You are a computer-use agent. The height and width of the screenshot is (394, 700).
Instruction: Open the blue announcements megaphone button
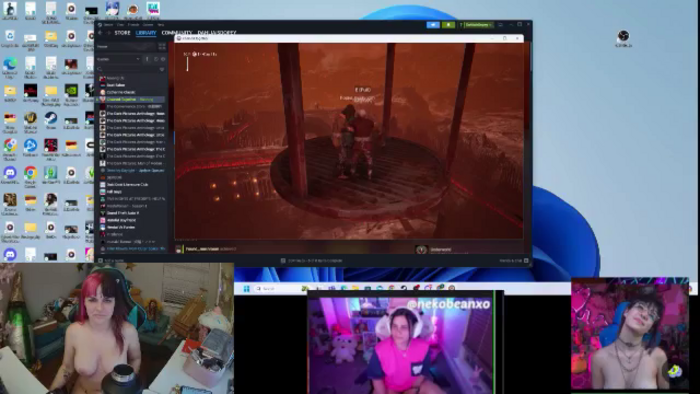click(x=433, y=25)
